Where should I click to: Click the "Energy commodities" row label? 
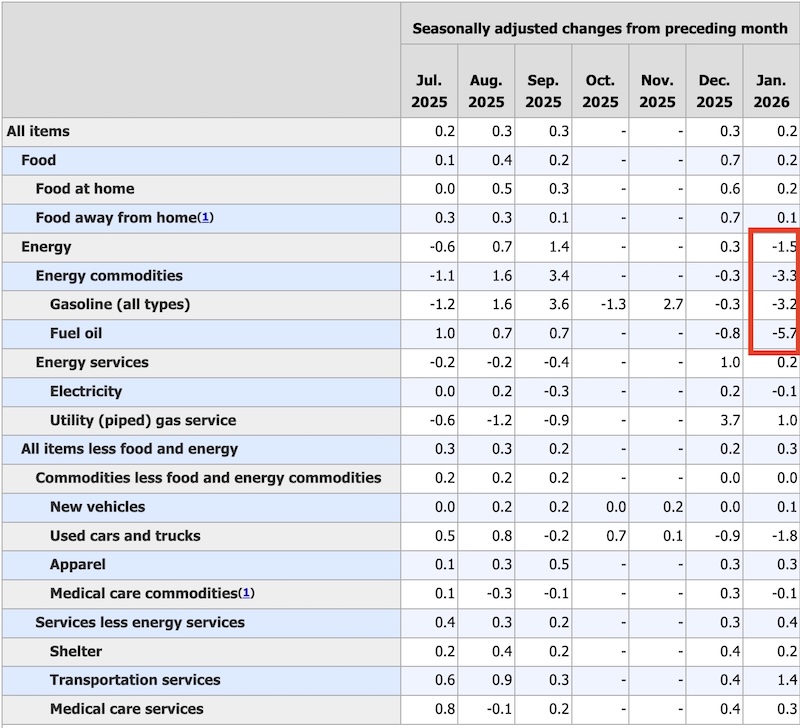point(109,275)
